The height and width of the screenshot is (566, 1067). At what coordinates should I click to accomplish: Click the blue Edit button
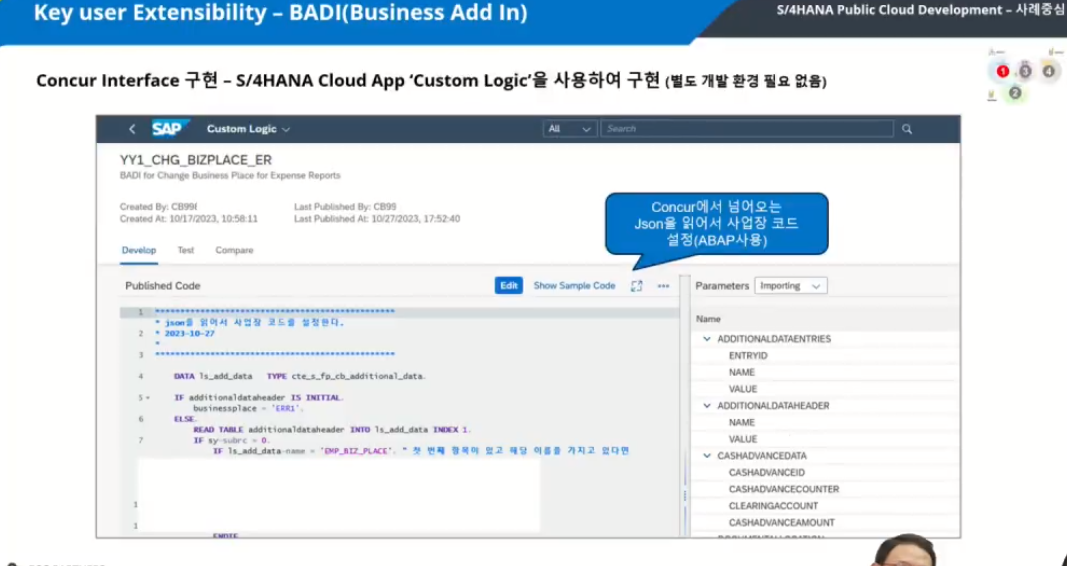(x=508, y=286)
